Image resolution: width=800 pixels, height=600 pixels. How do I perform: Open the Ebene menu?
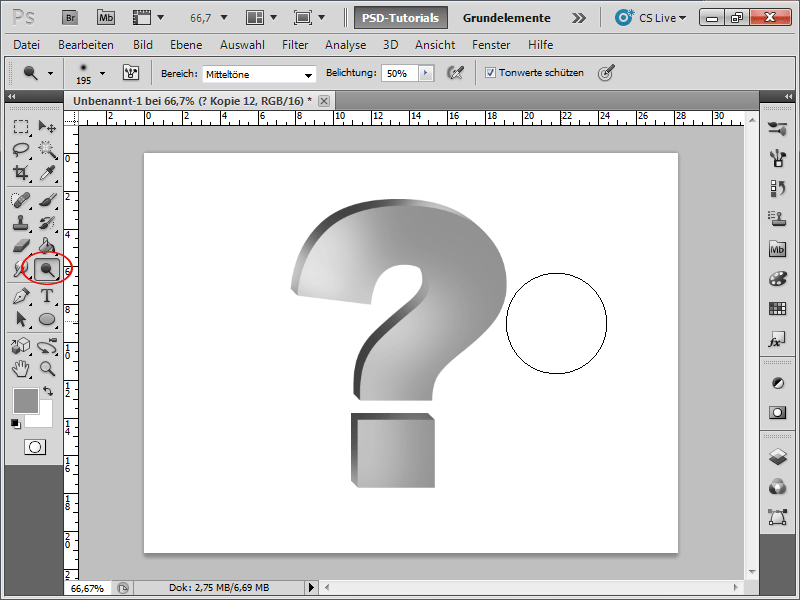[x=186, y=45]
